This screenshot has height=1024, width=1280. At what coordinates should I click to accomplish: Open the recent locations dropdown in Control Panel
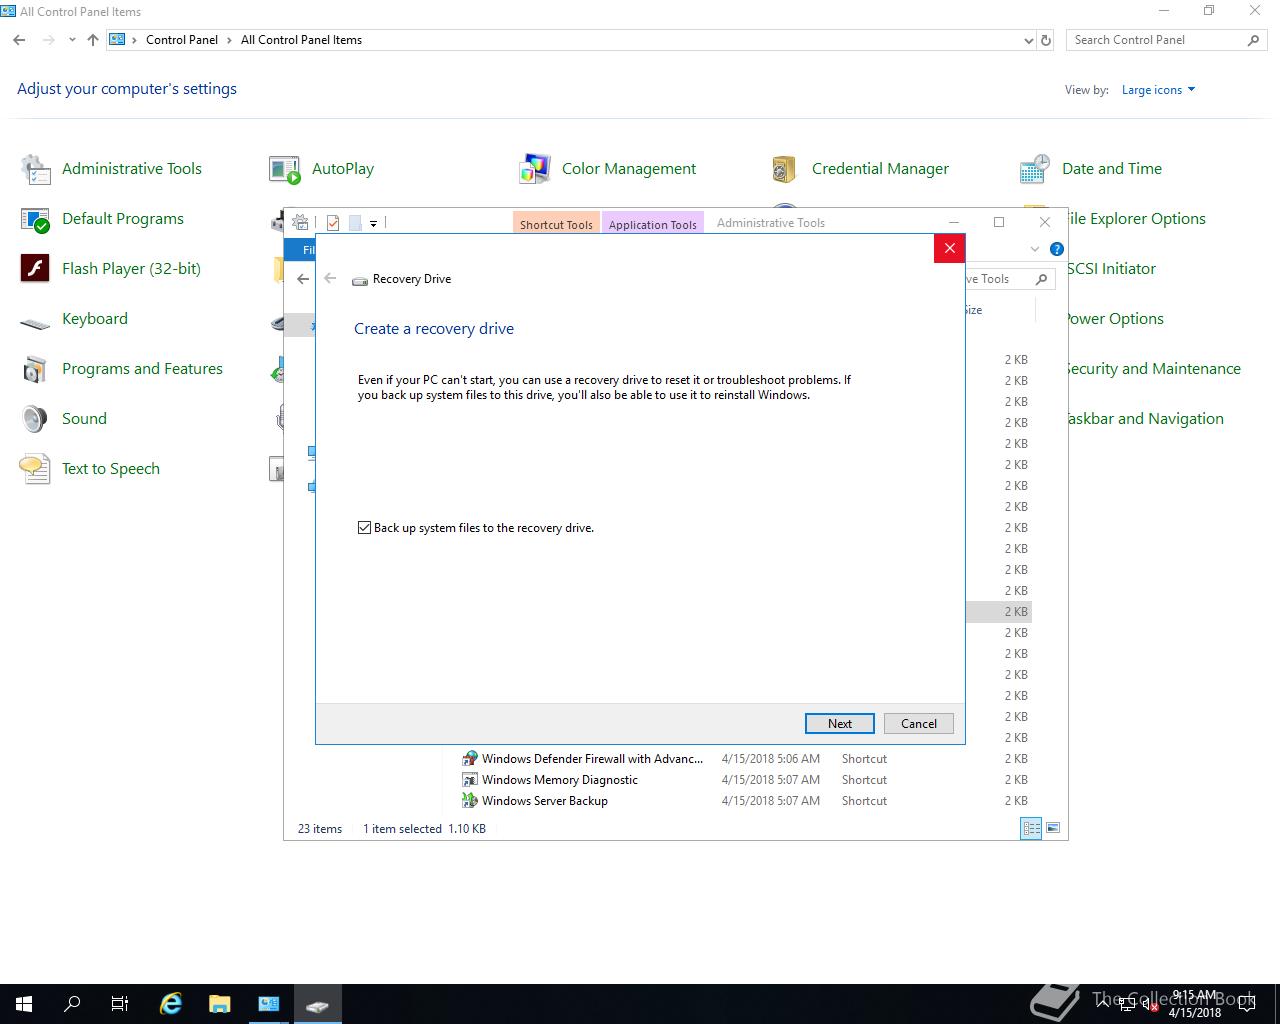click(72, 40)
